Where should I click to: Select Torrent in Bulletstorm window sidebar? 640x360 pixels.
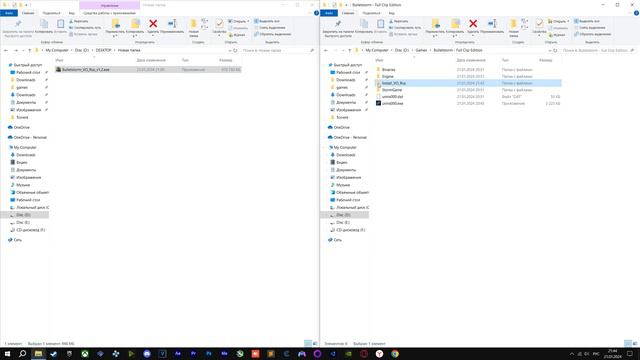pos(342,117)
